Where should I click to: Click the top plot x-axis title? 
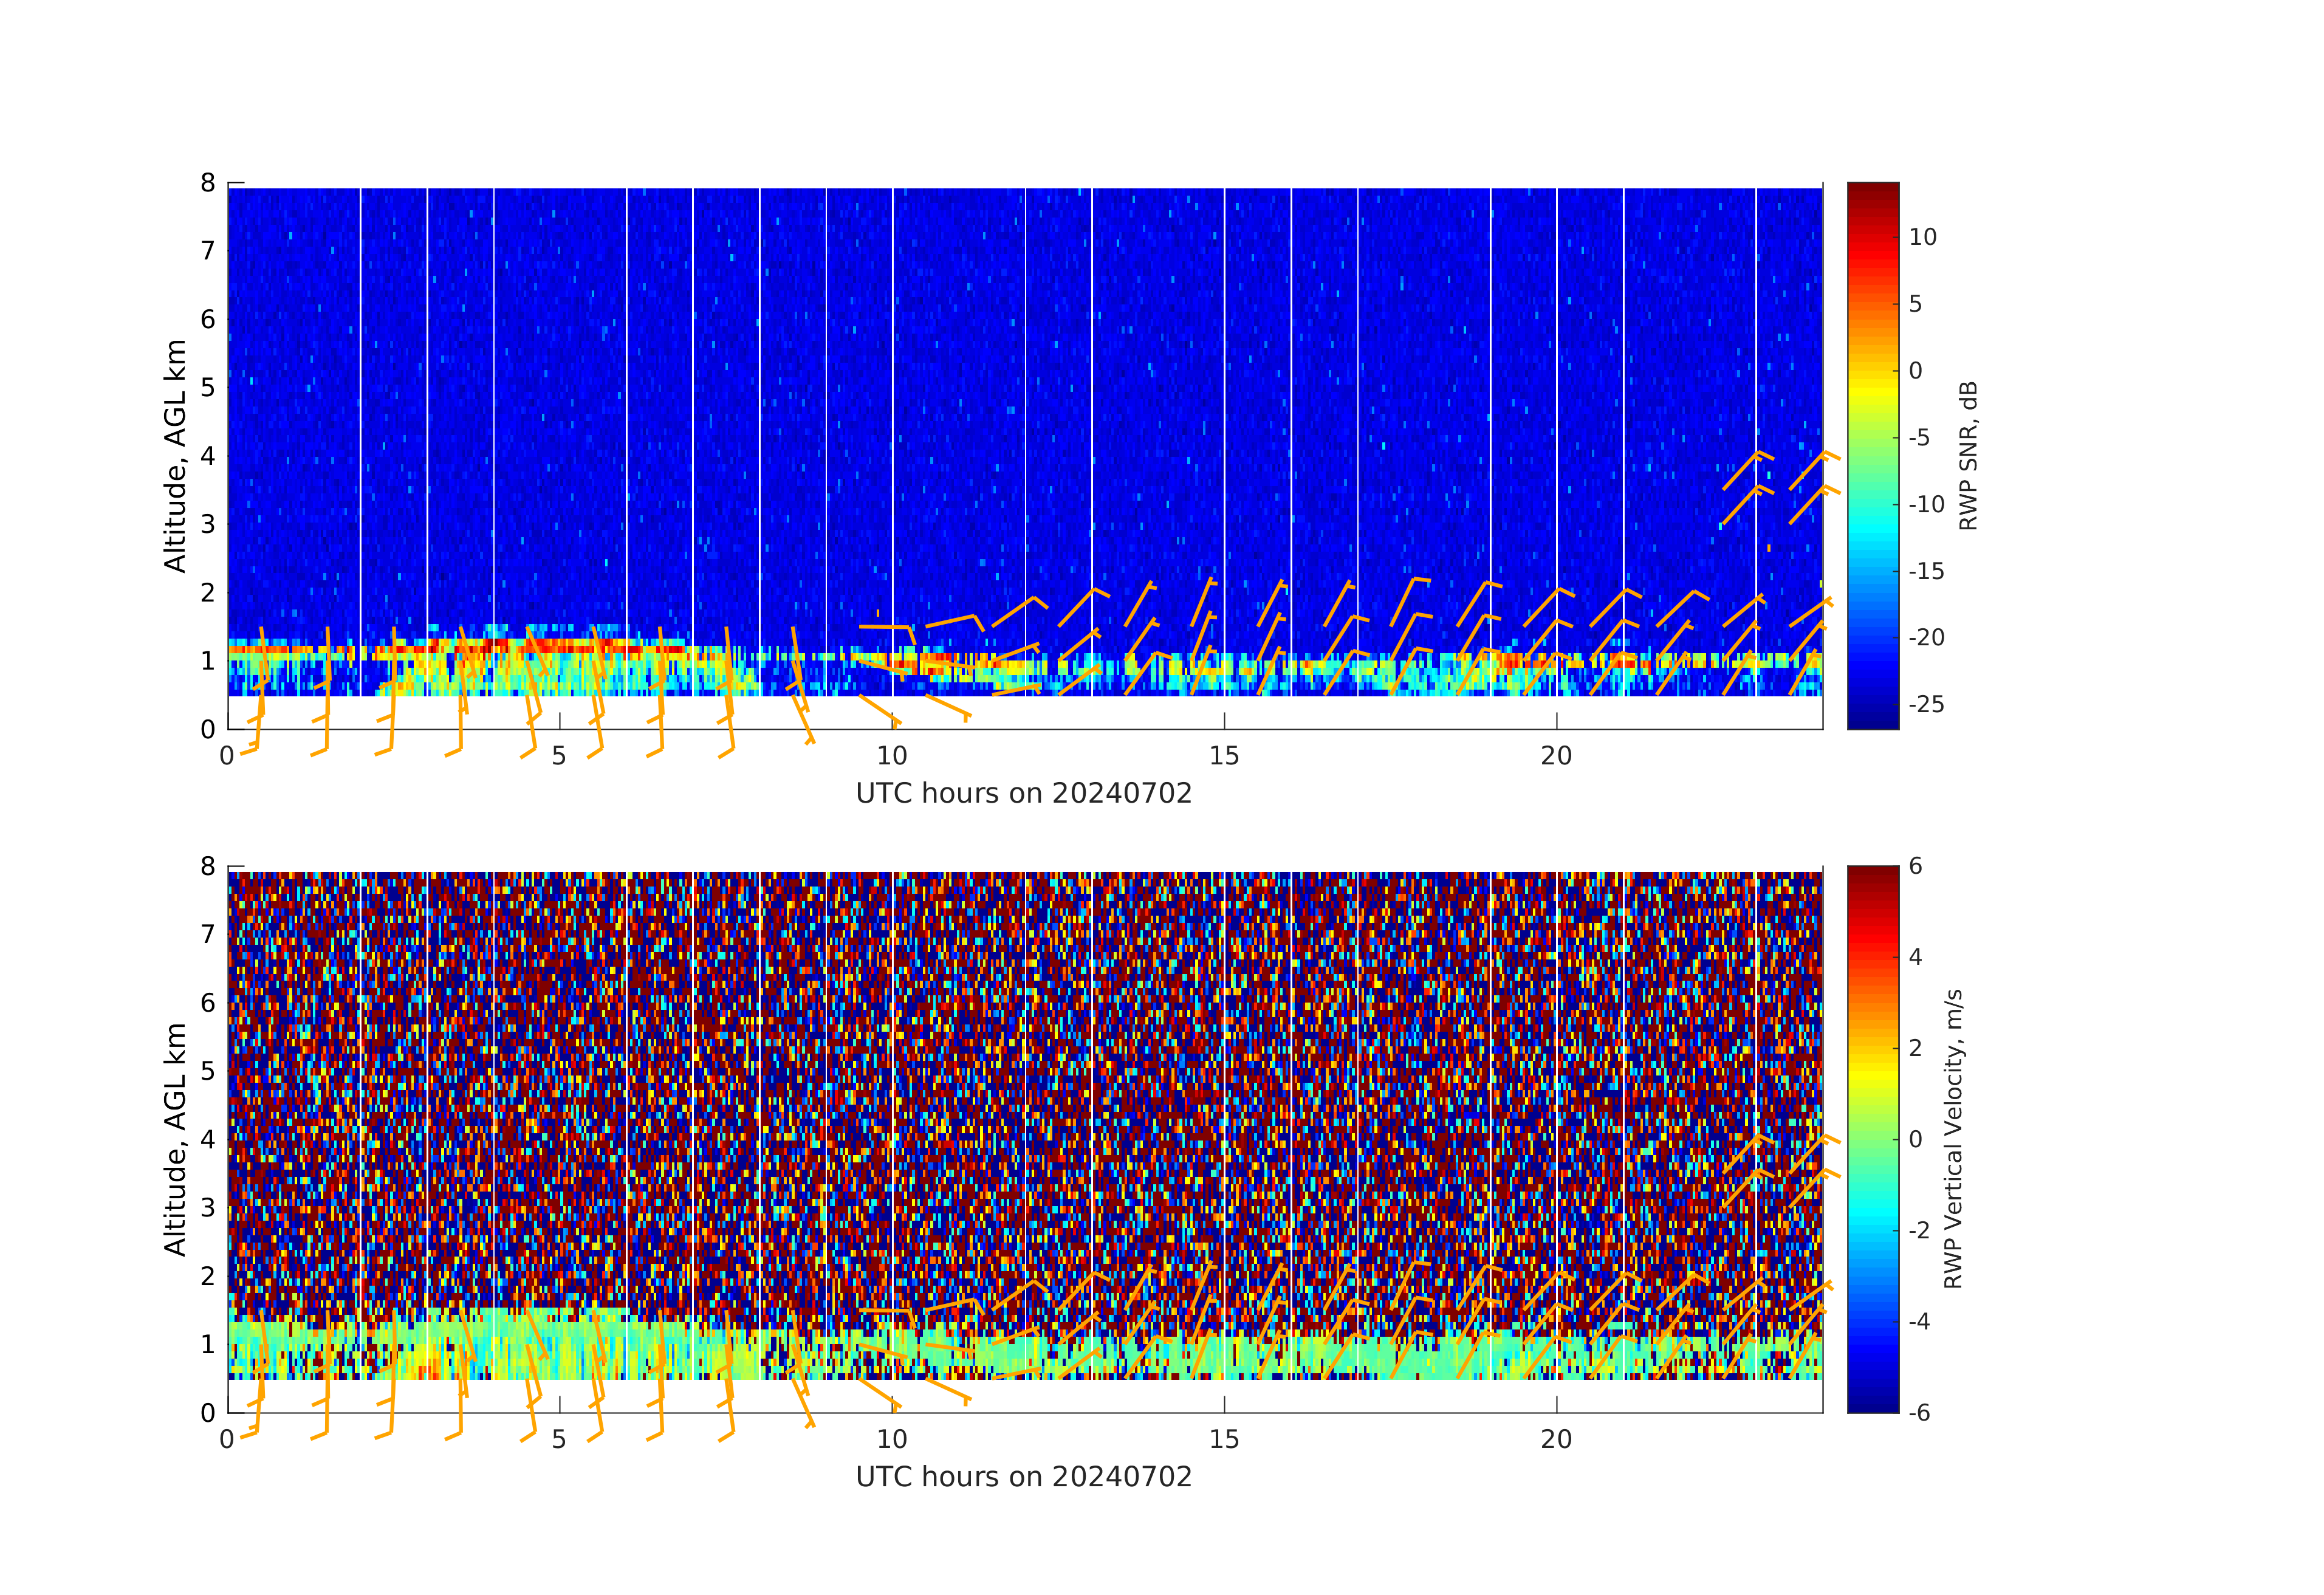click(1024, 793)
